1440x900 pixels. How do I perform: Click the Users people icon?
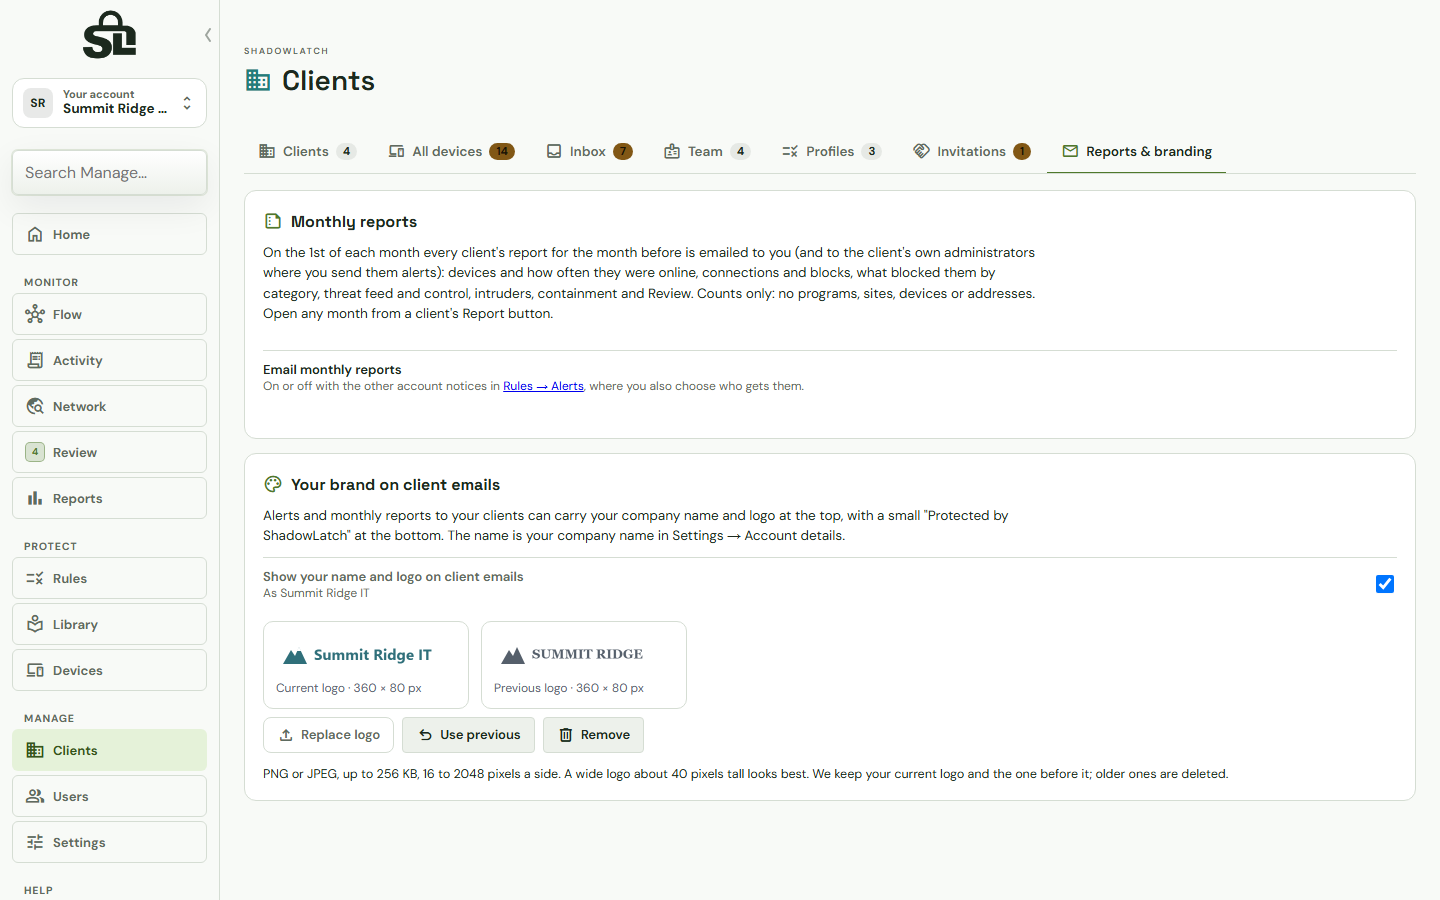[35, 796]
